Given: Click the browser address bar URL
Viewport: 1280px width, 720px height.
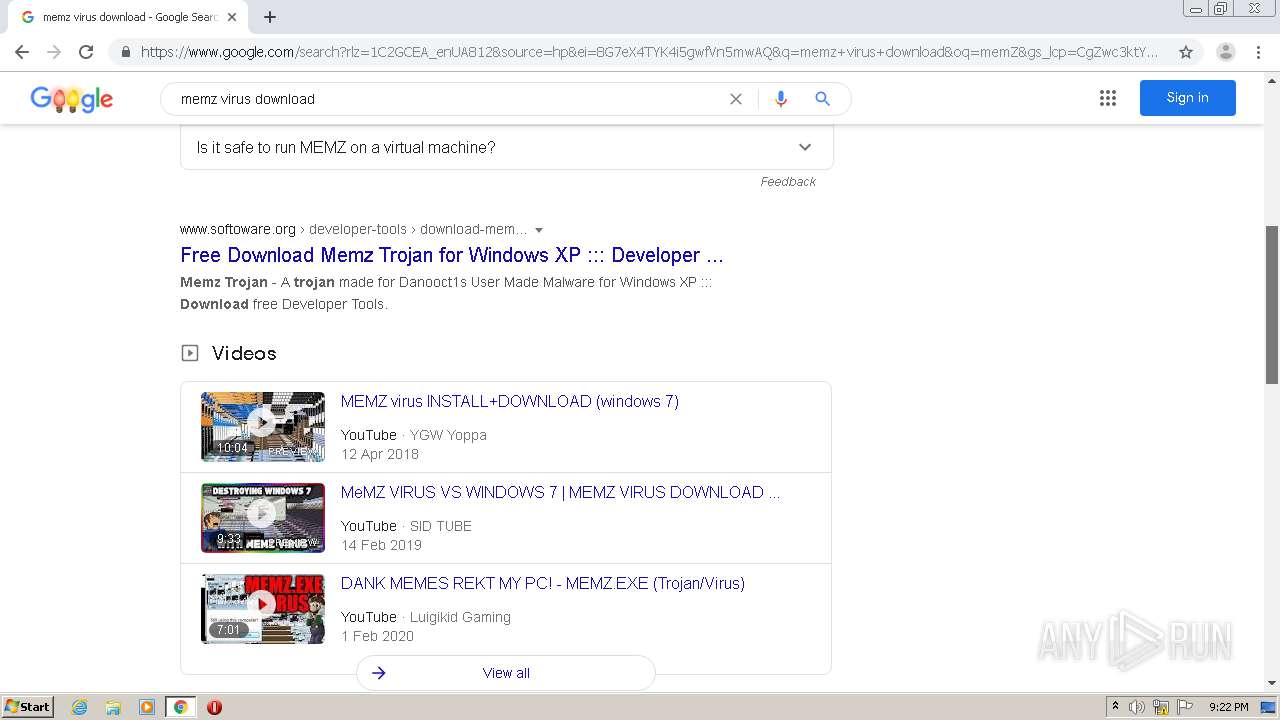Looking at the screenshot, I should coord(650,52).
